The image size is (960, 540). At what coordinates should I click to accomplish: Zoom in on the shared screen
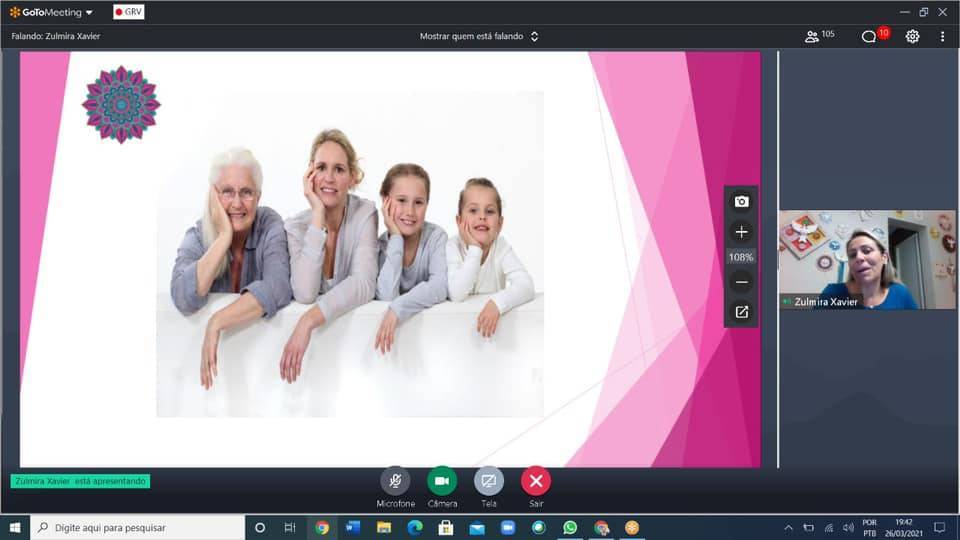point(741,232)
